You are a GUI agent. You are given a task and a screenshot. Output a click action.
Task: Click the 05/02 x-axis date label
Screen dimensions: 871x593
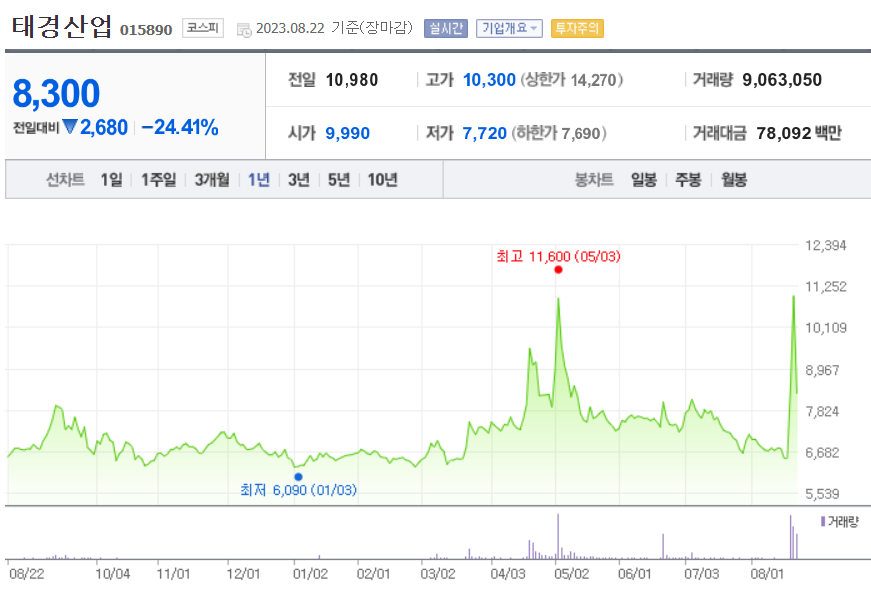point(572,574)
